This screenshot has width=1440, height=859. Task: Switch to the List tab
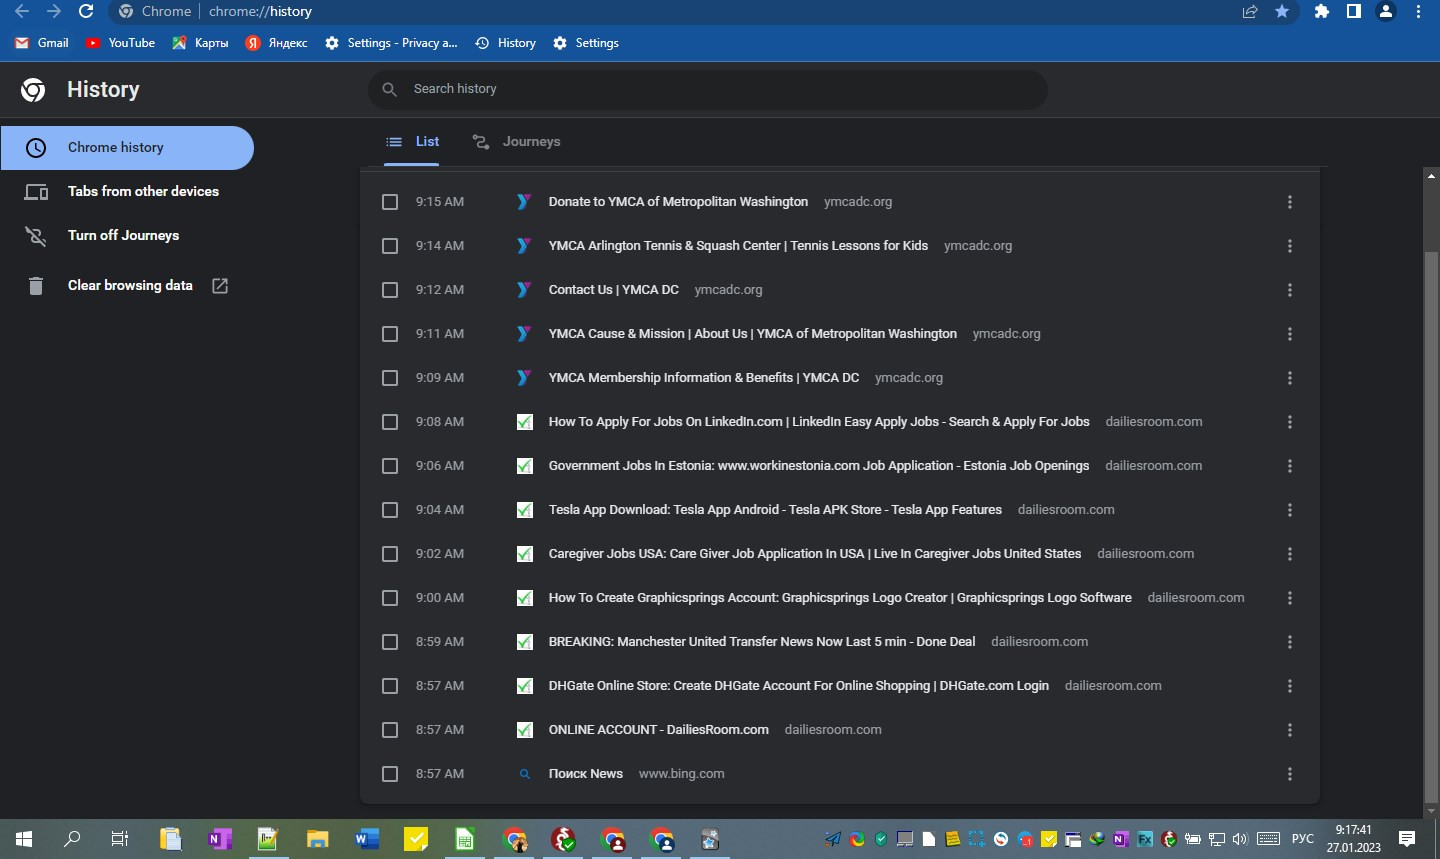tap(413, 142)
